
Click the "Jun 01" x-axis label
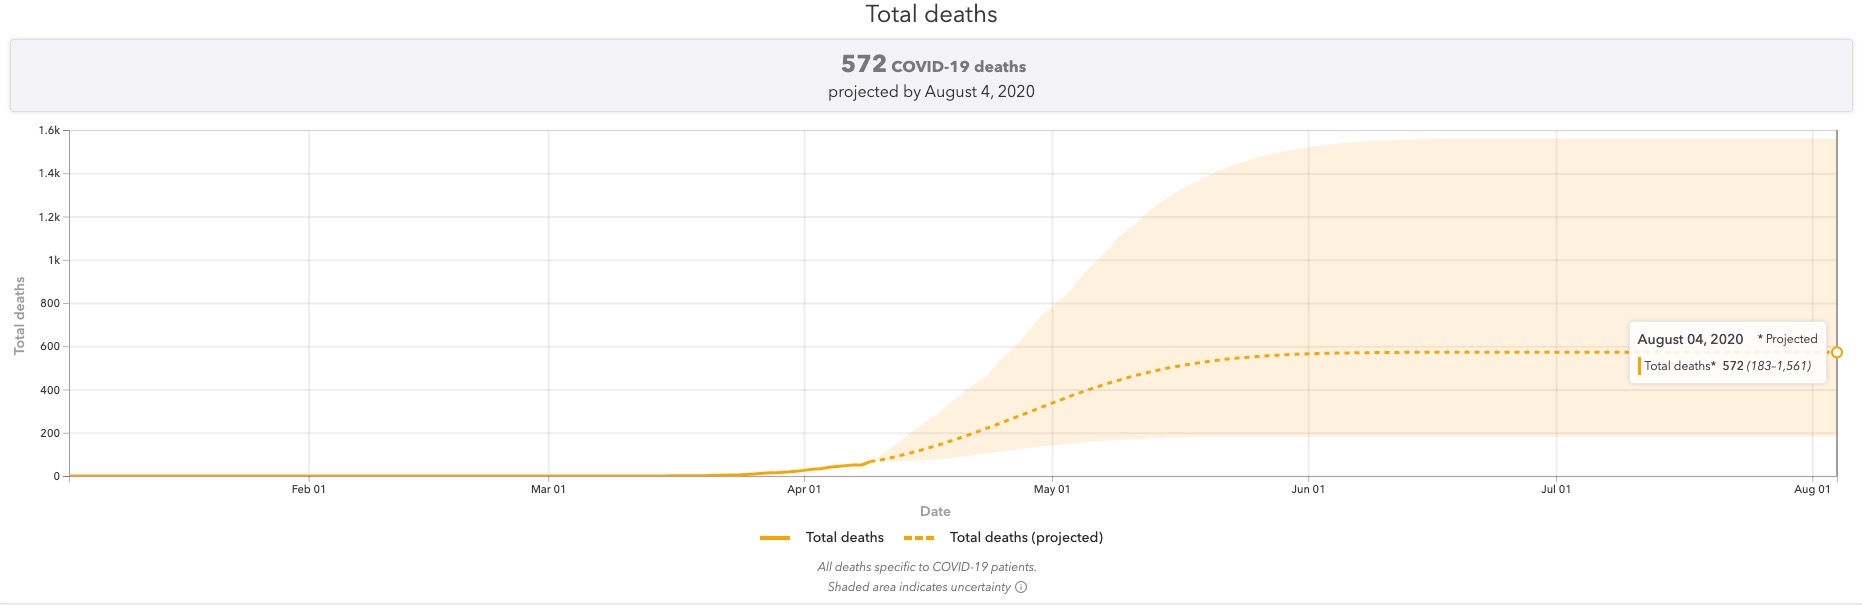click(1308, 489)
